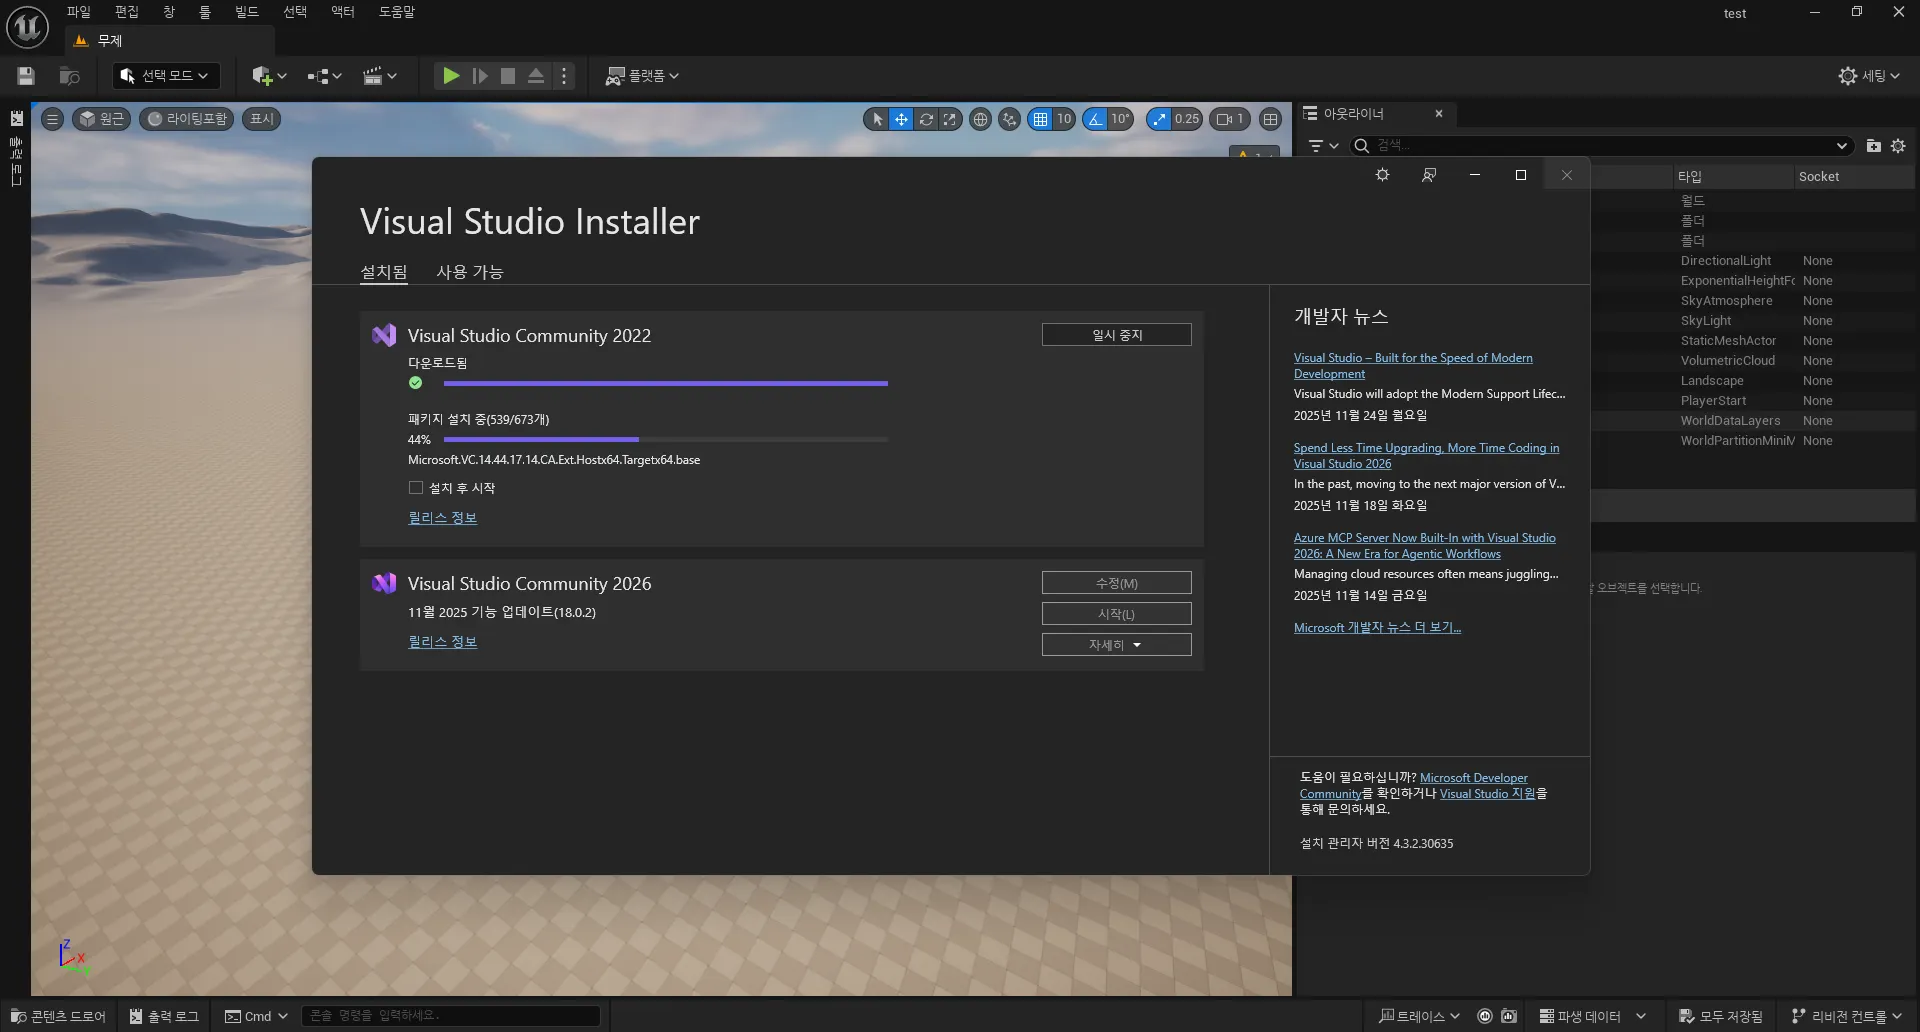The height and width of the screenshot is (1032, 1920).
Task: Open 릴리스 정보 link for Visual Studio 2026
Action: (442, 642)
